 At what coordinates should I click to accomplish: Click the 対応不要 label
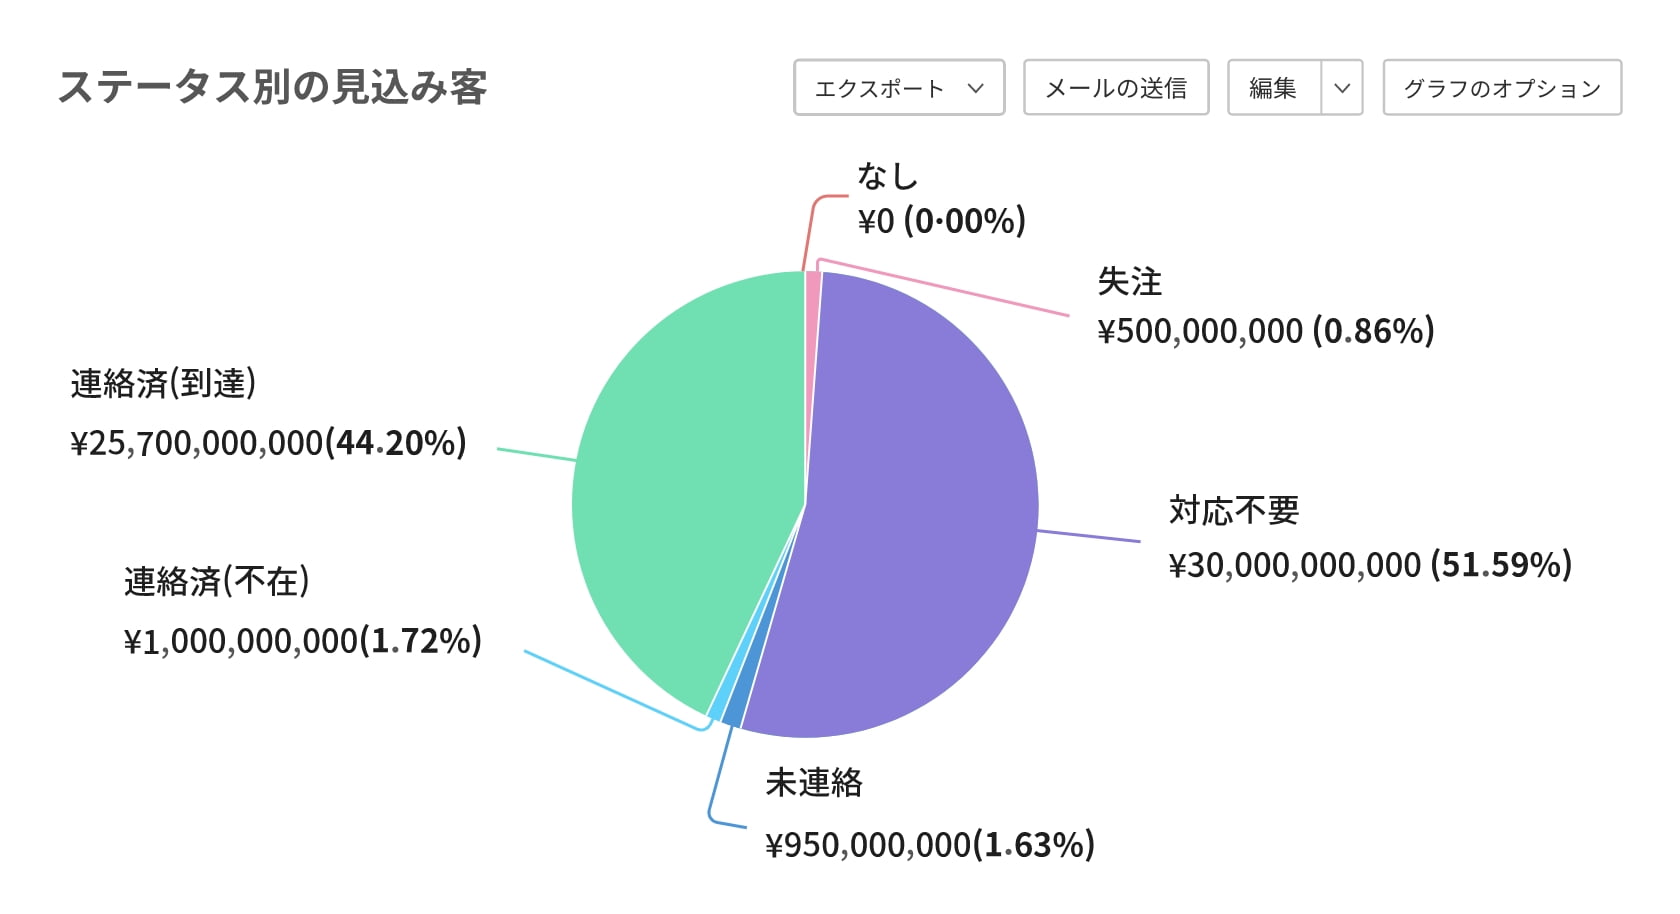click(1234, 511)
